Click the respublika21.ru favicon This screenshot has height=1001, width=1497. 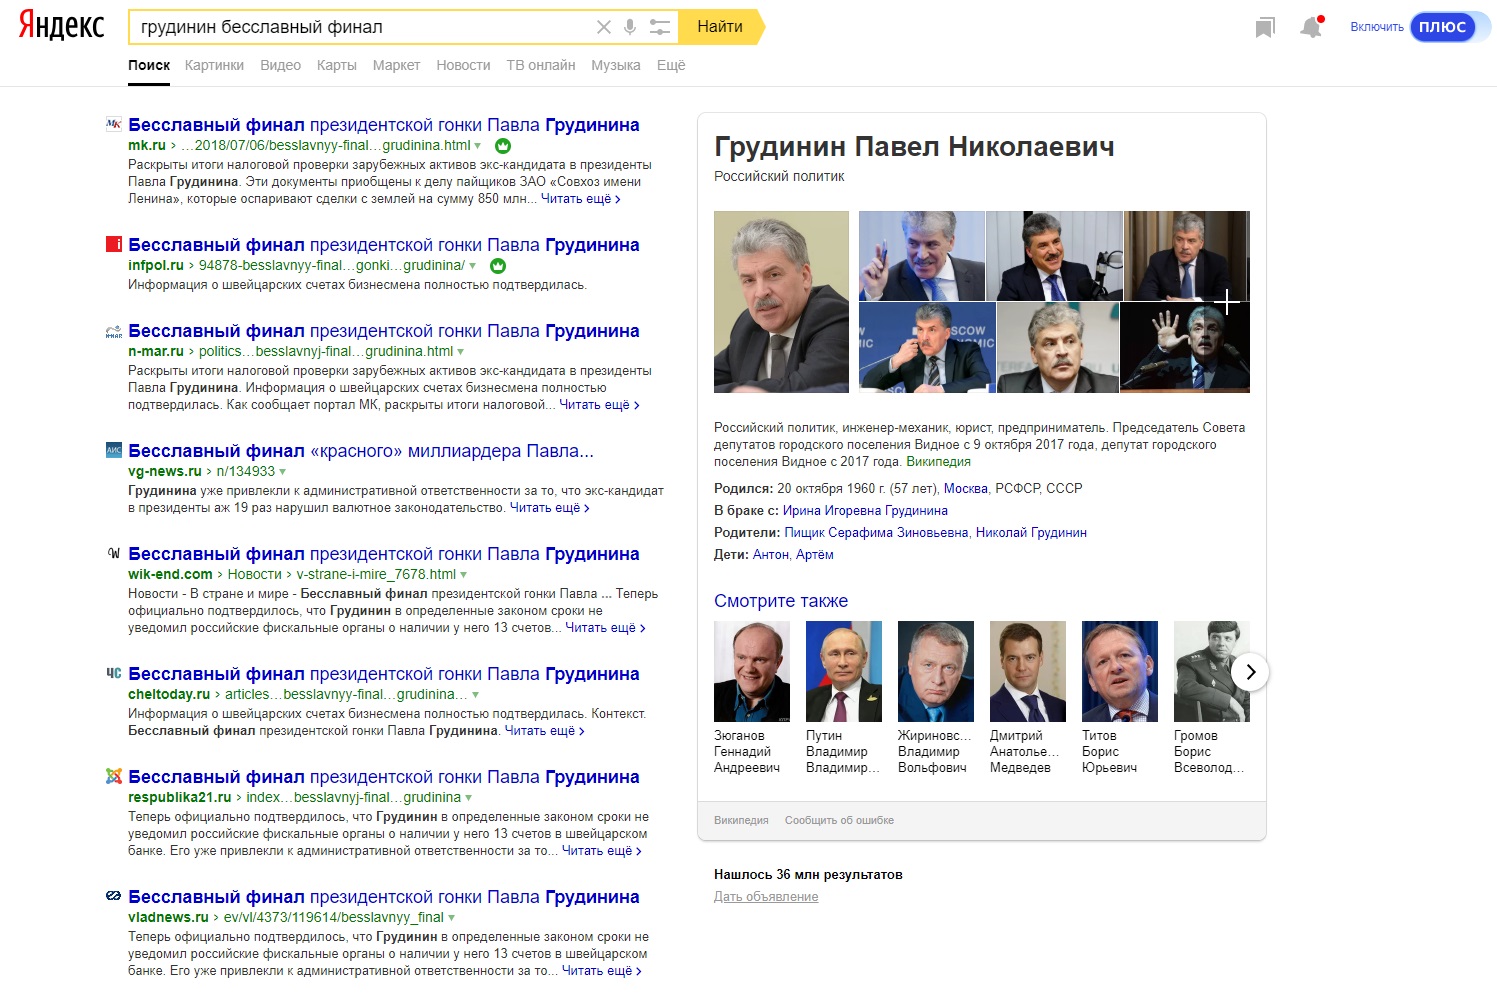[113, 776]
